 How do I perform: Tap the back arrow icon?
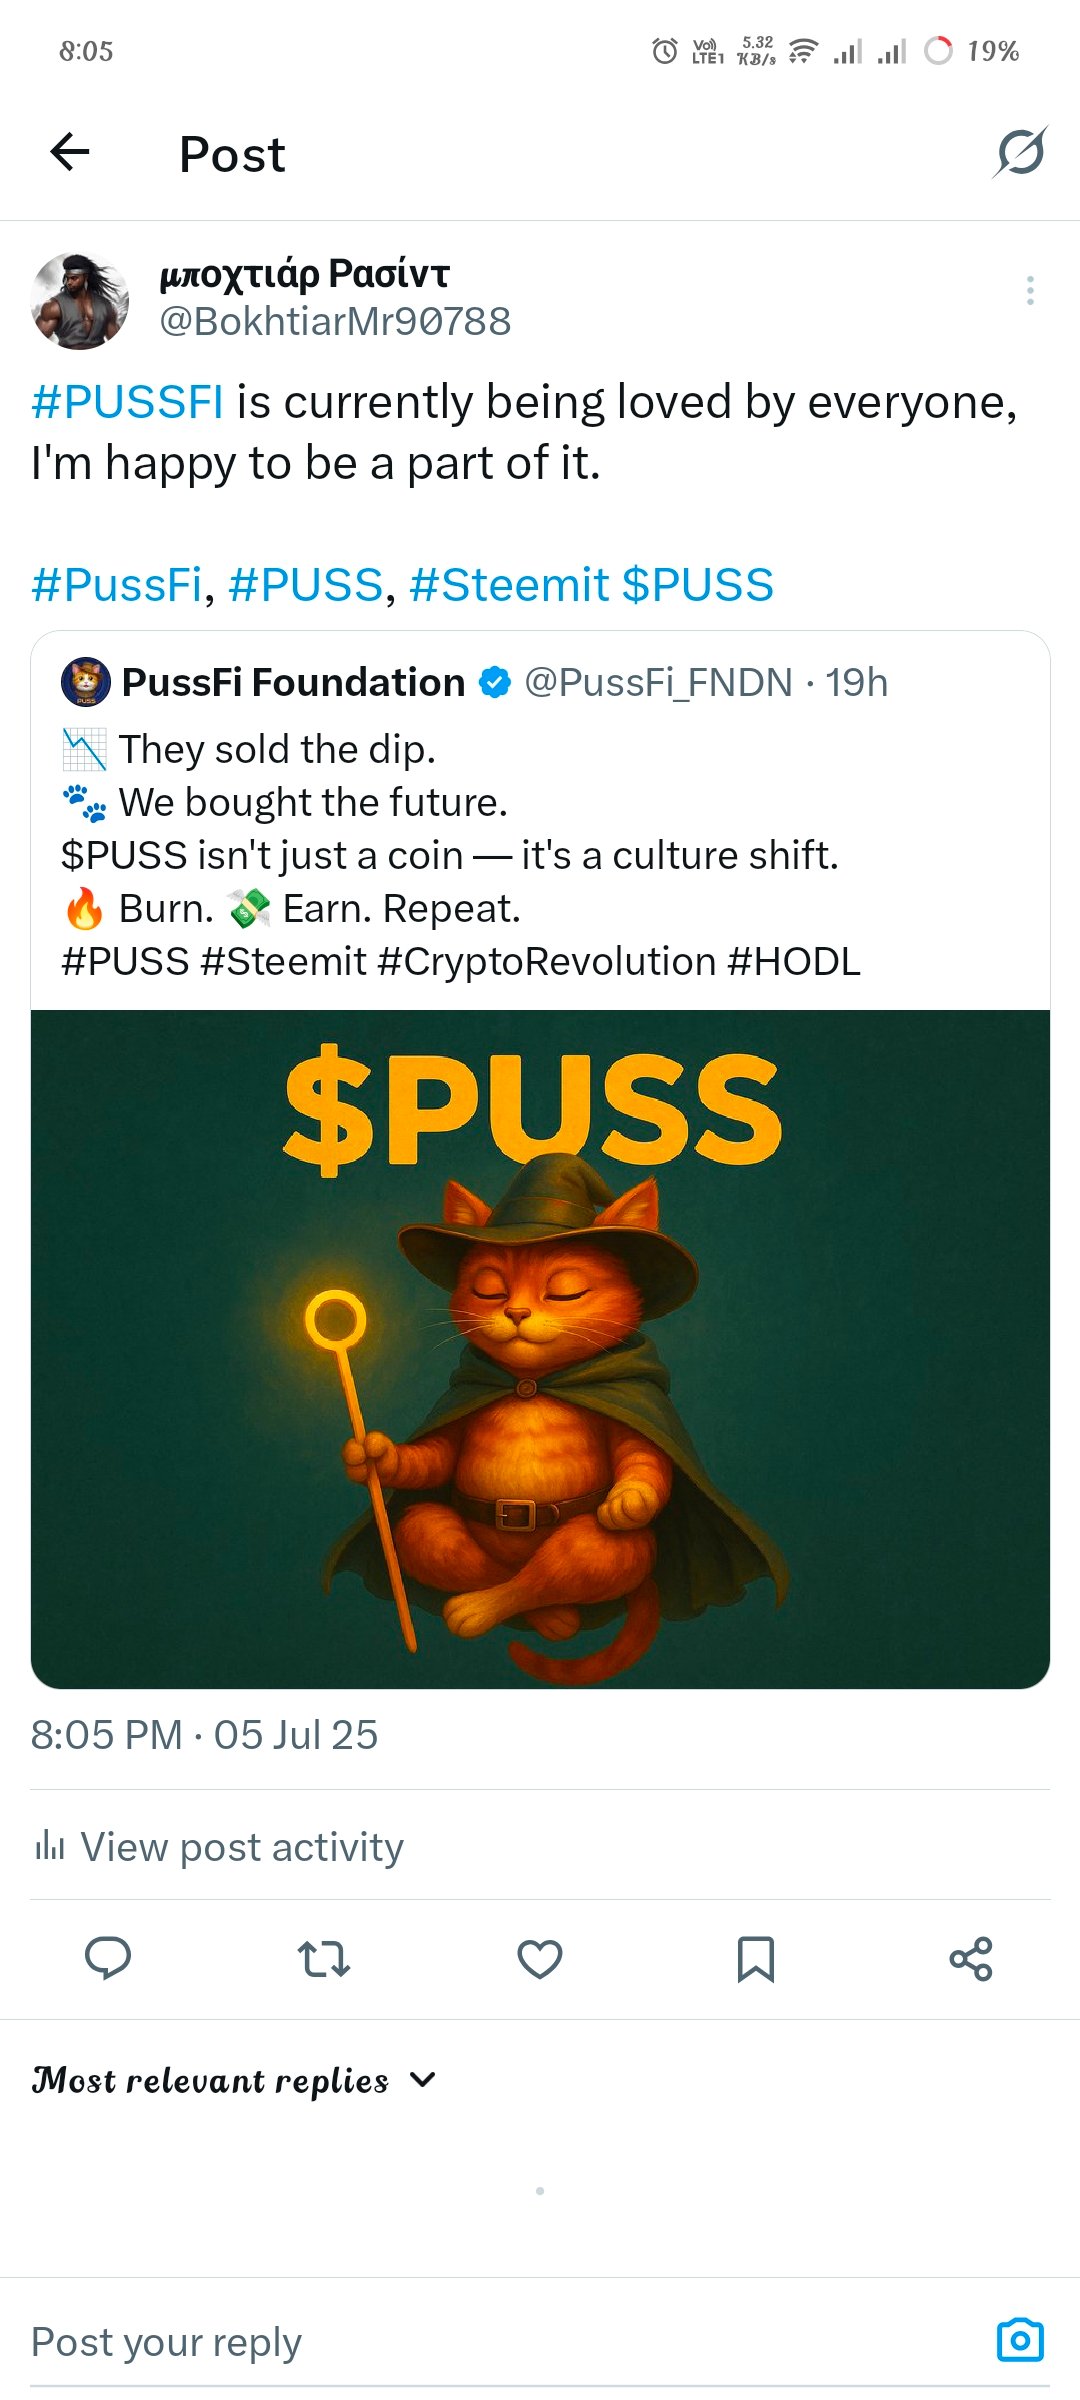click(x=70, y=153)
